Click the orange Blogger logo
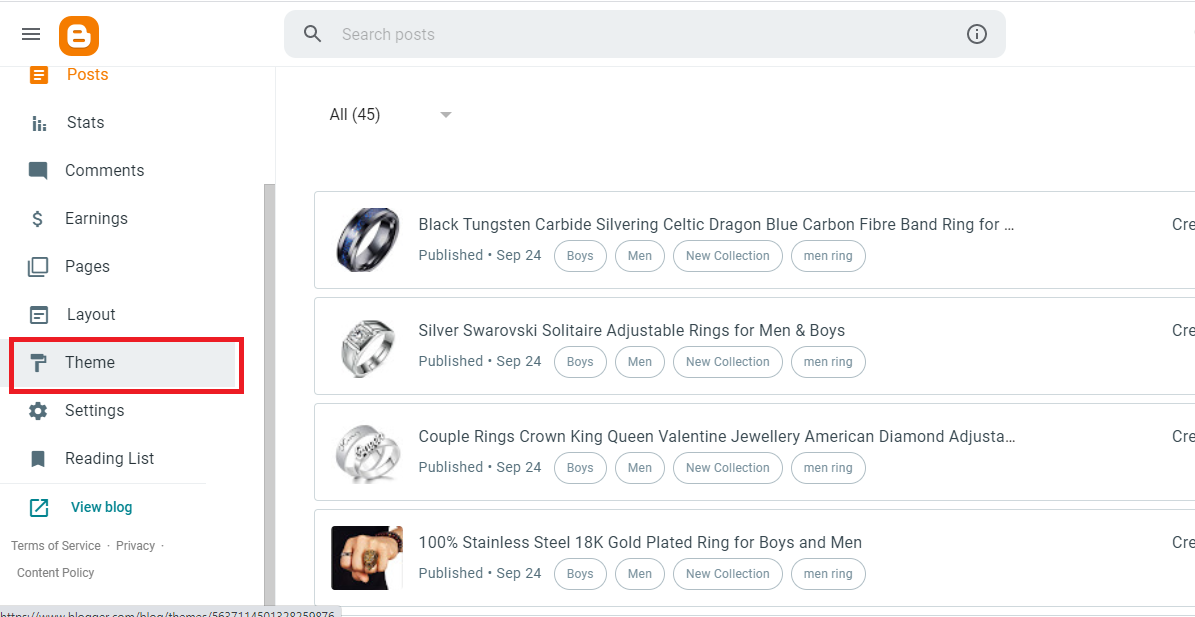 coord(79,36)
